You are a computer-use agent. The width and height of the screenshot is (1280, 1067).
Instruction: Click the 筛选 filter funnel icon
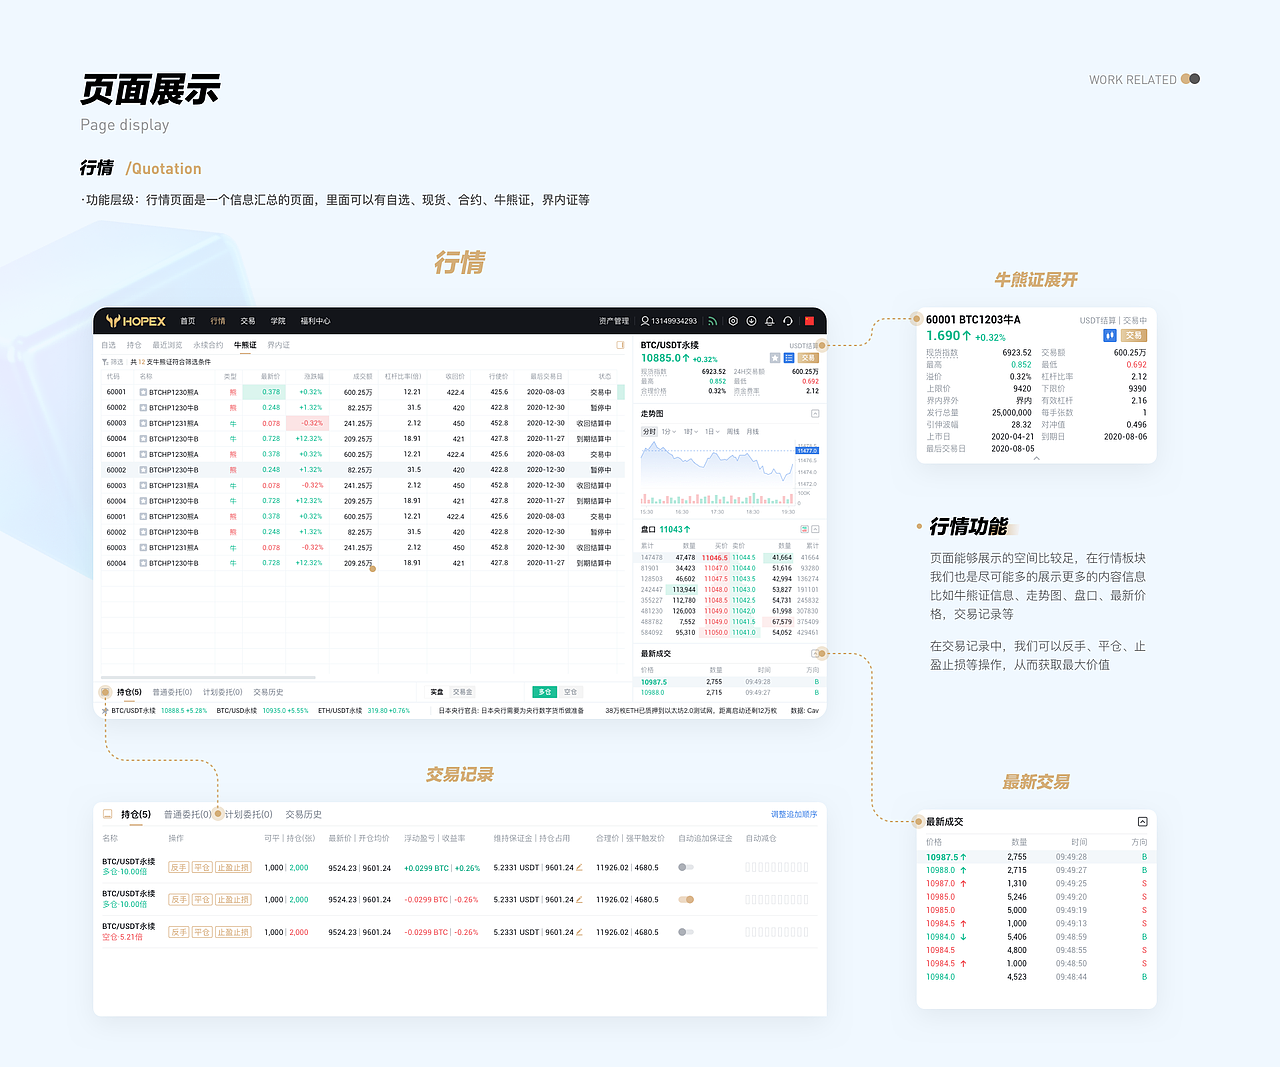pos(105,362)
